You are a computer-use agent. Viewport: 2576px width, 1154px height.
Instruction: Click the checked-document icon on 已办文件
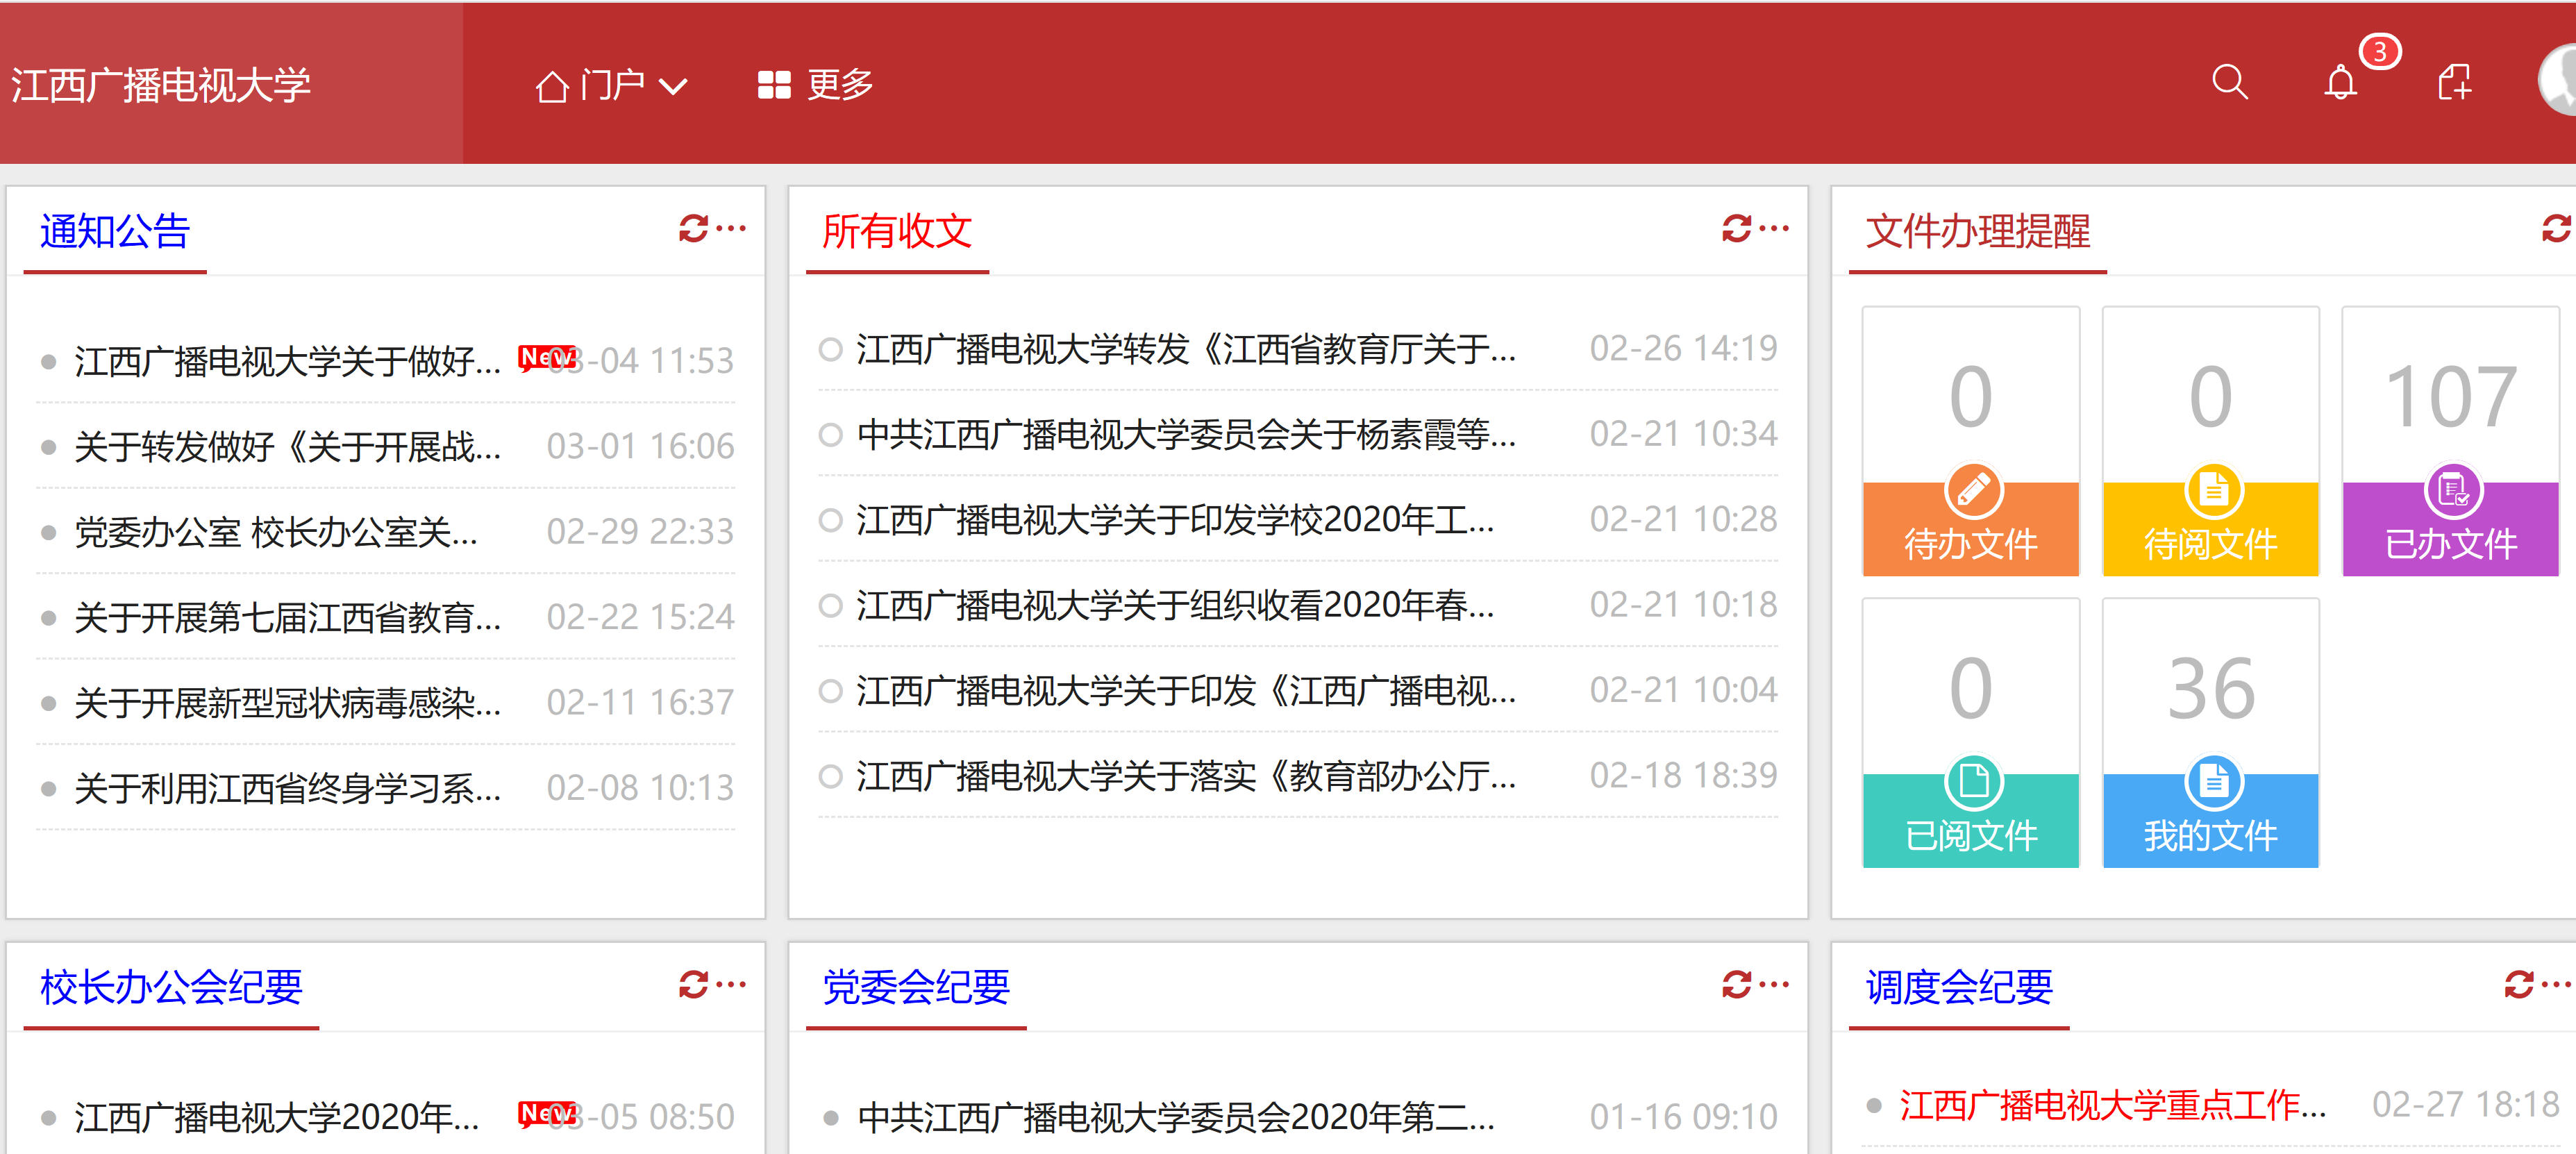pos(2453,490)
